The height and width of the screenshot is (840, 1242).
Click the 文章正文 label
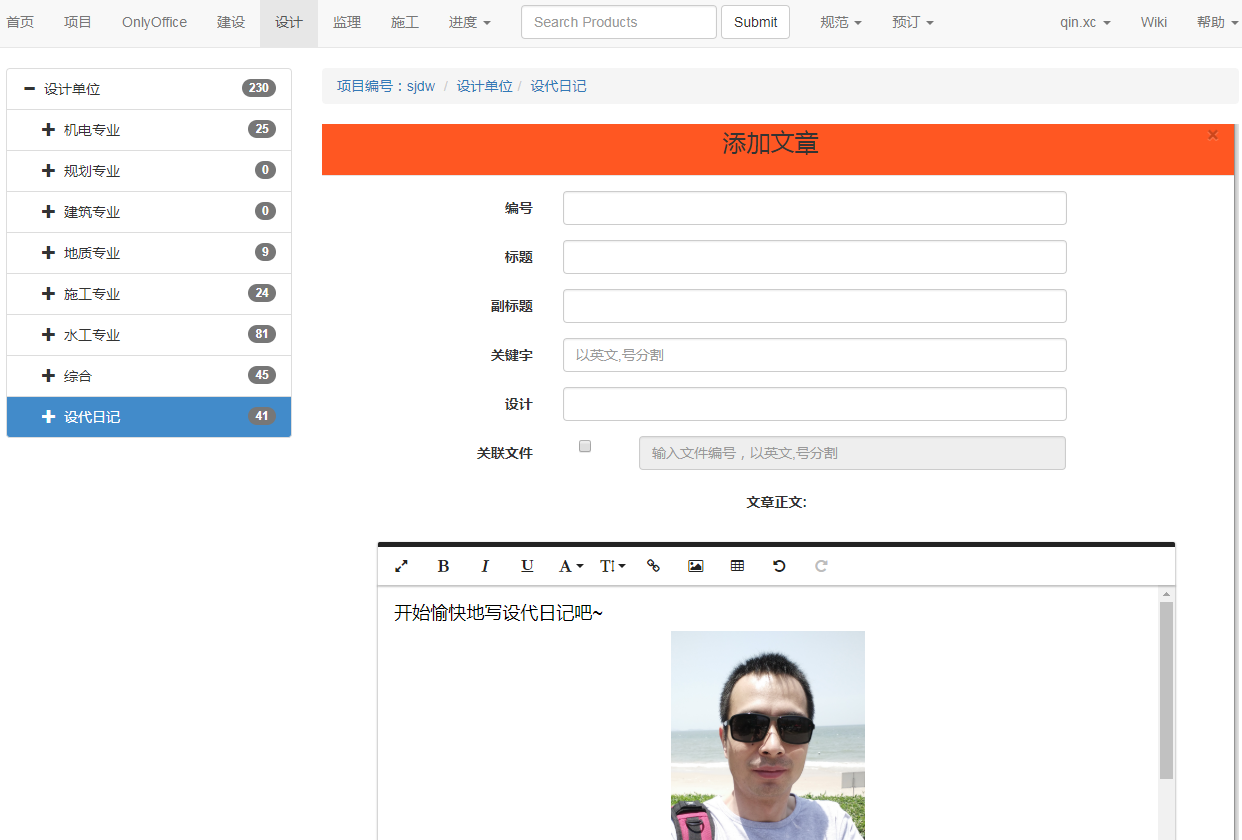point(776,502)
